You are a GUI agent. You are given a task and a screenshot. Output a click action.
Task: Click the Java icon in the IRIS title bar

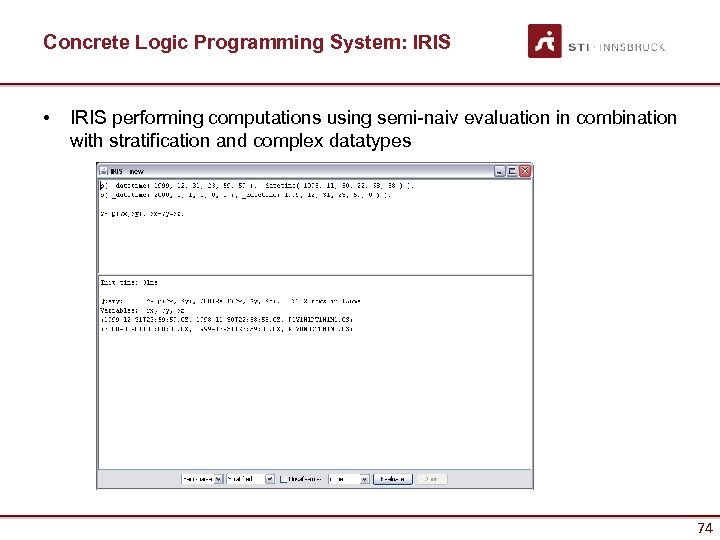[x=104, y=171]
